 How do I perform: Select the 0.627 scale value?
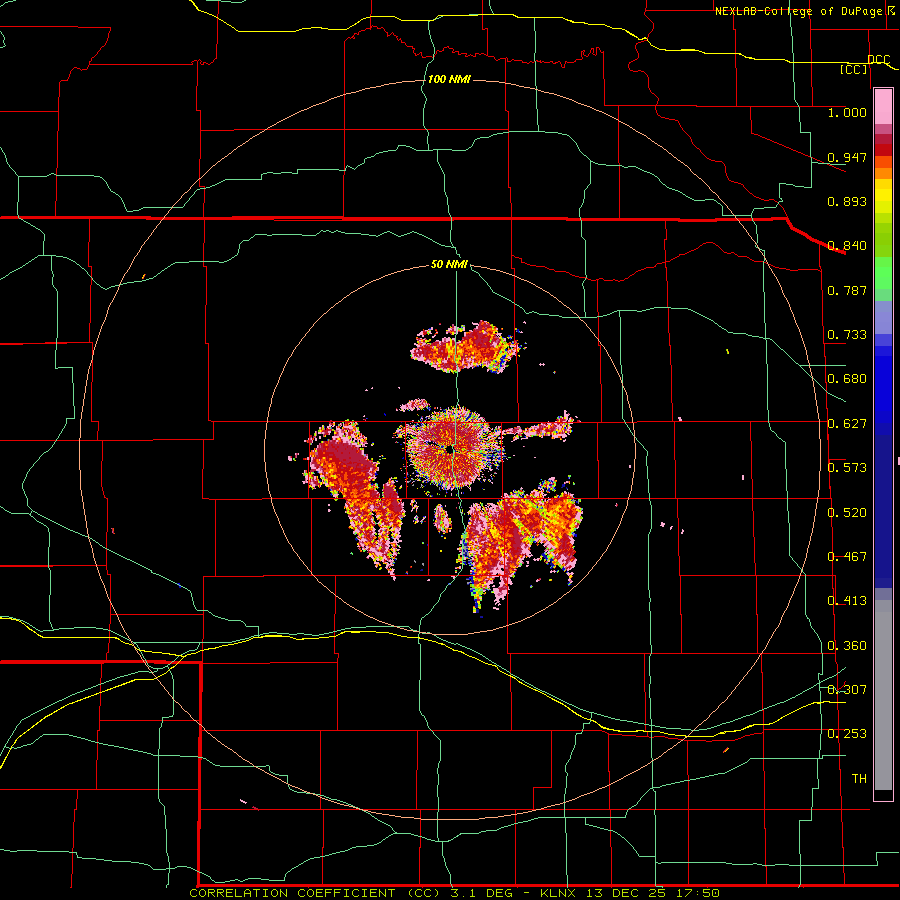[x=847, y=424]
